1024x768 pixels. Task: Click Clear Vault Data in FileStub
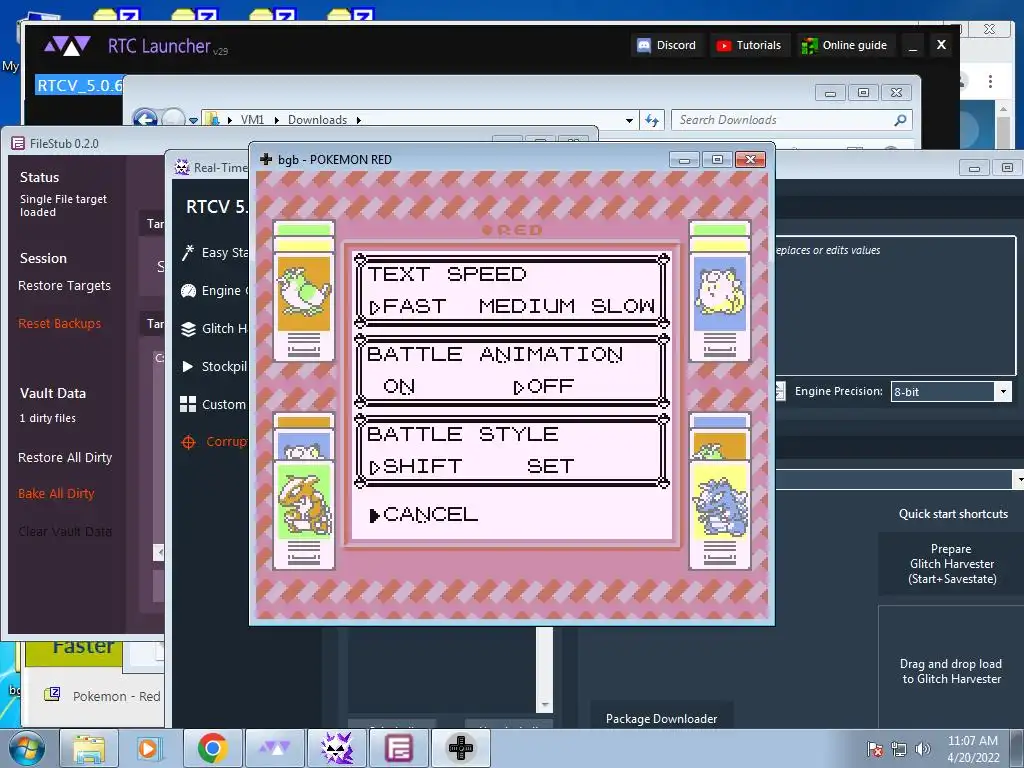65,532
